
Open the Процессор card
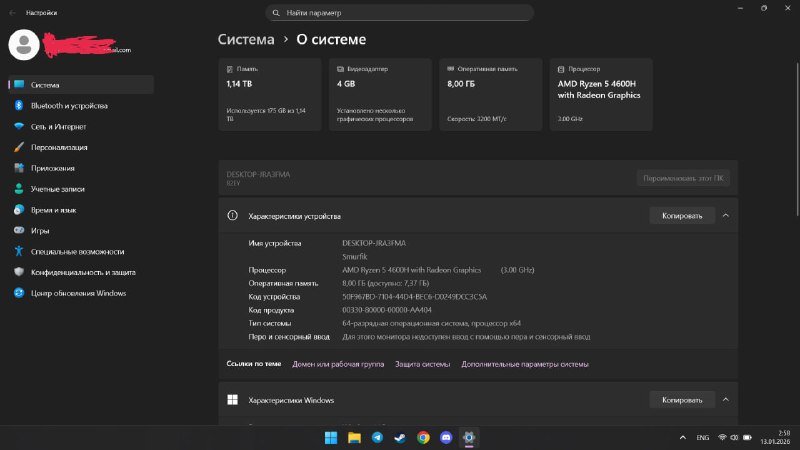coord(601,94)
